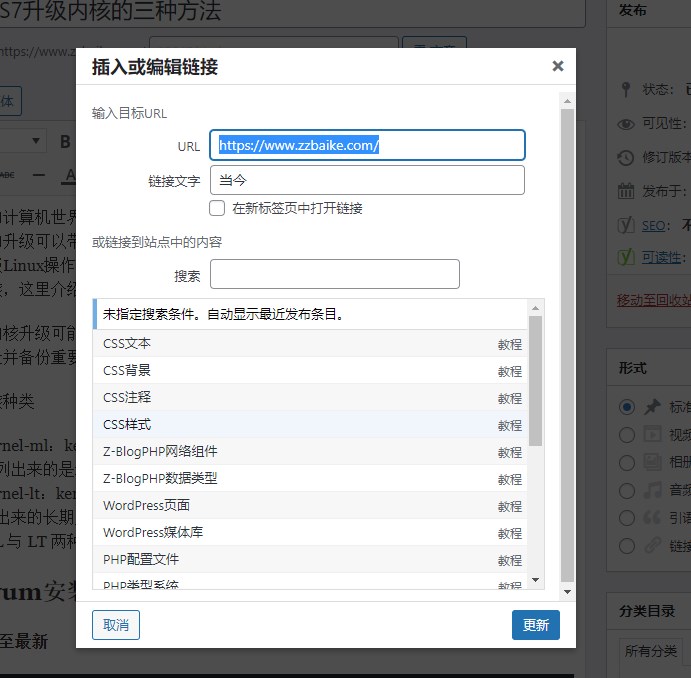The height and width of the screenshot is (678, 691).
Task: Select the quote post format radio
Action: click(627, 518)
